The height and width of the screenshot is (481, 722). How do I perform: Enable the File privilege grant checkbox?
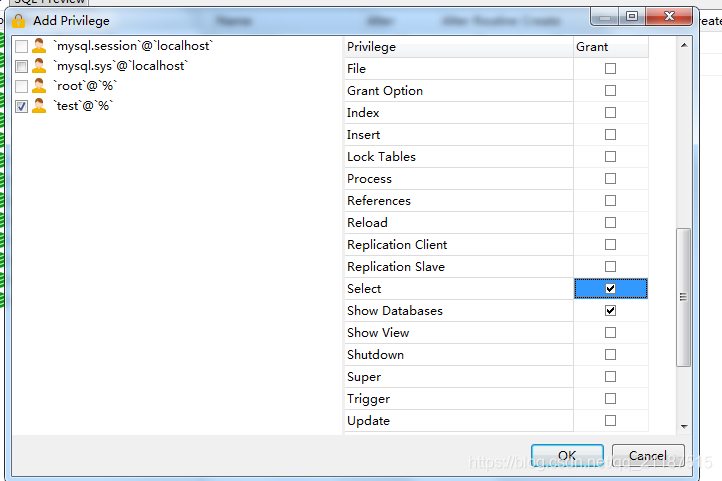[x=610, y=69]
